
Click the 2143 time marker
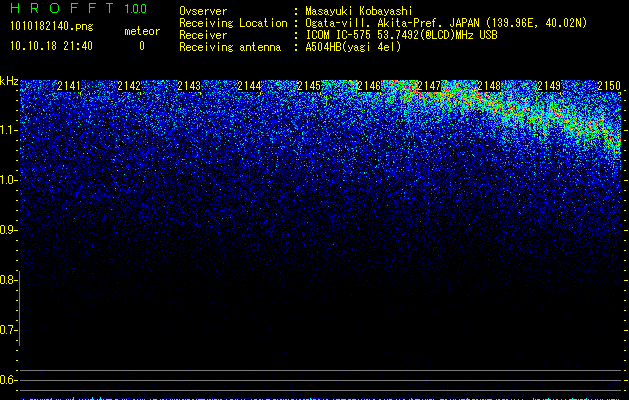coord(189,86)
